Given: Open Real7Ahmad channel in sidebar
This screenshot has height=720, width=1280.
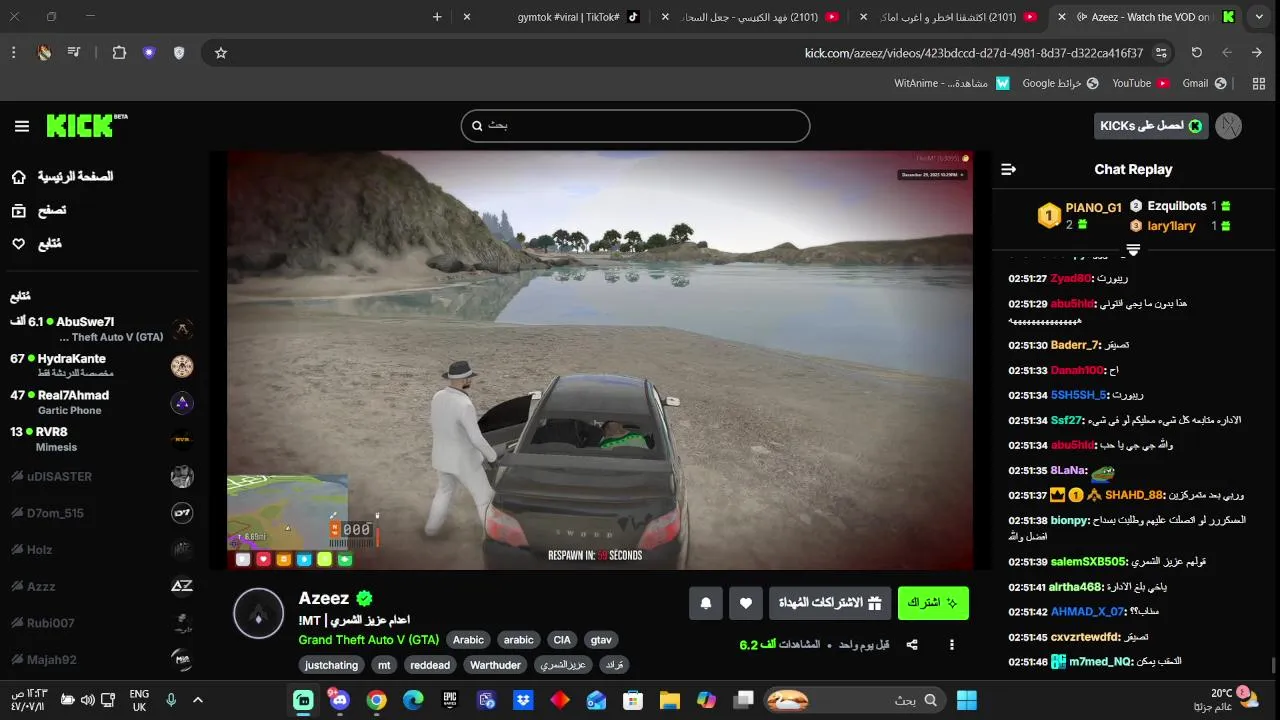Looking at the screenshot, I should click(100, 402).
